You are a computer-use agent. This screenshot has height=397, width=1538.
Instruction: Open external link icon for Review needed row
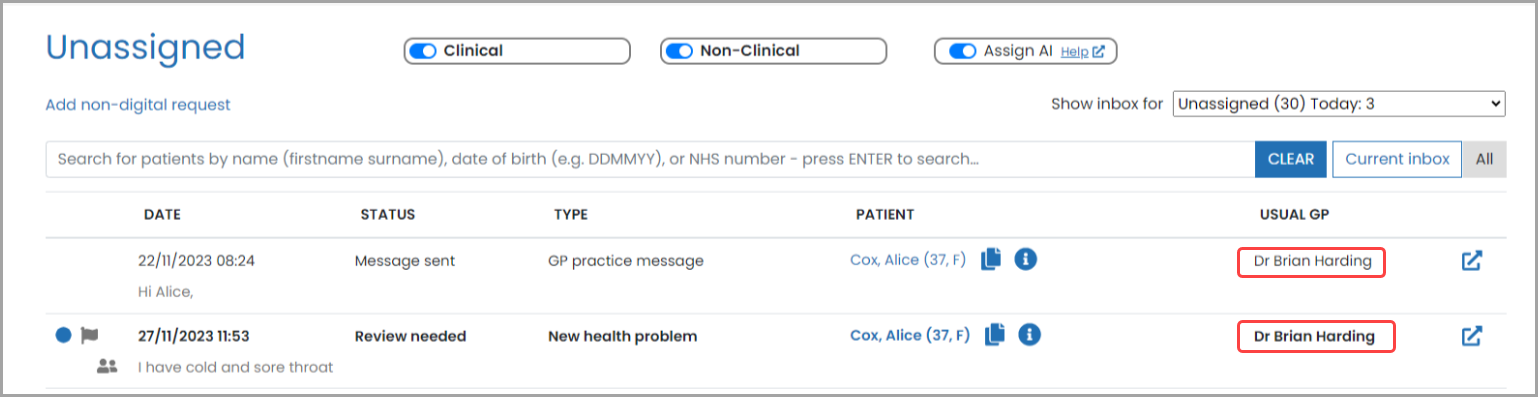(1471, 336)
